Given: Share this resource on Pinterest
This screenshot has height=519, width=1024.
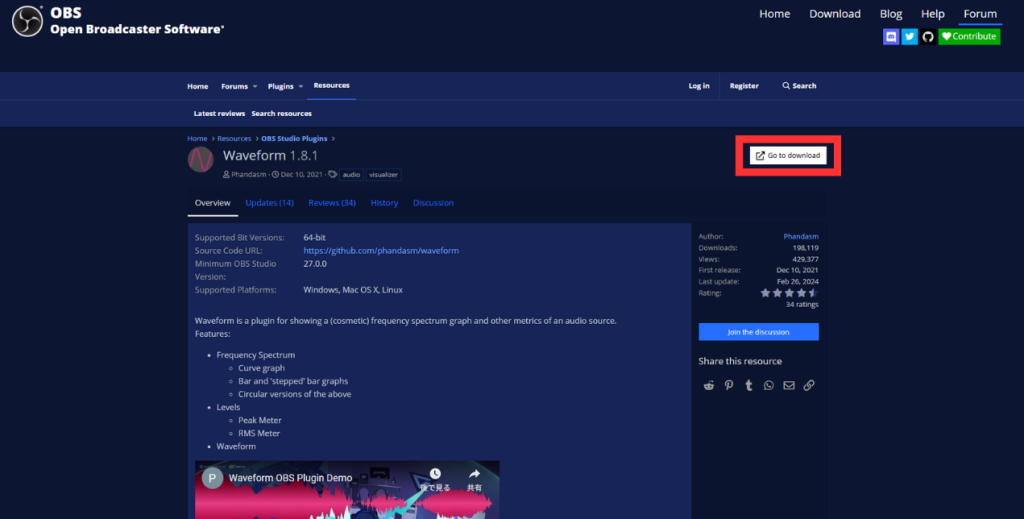Looking at the screenshot, I should (729, 385).
